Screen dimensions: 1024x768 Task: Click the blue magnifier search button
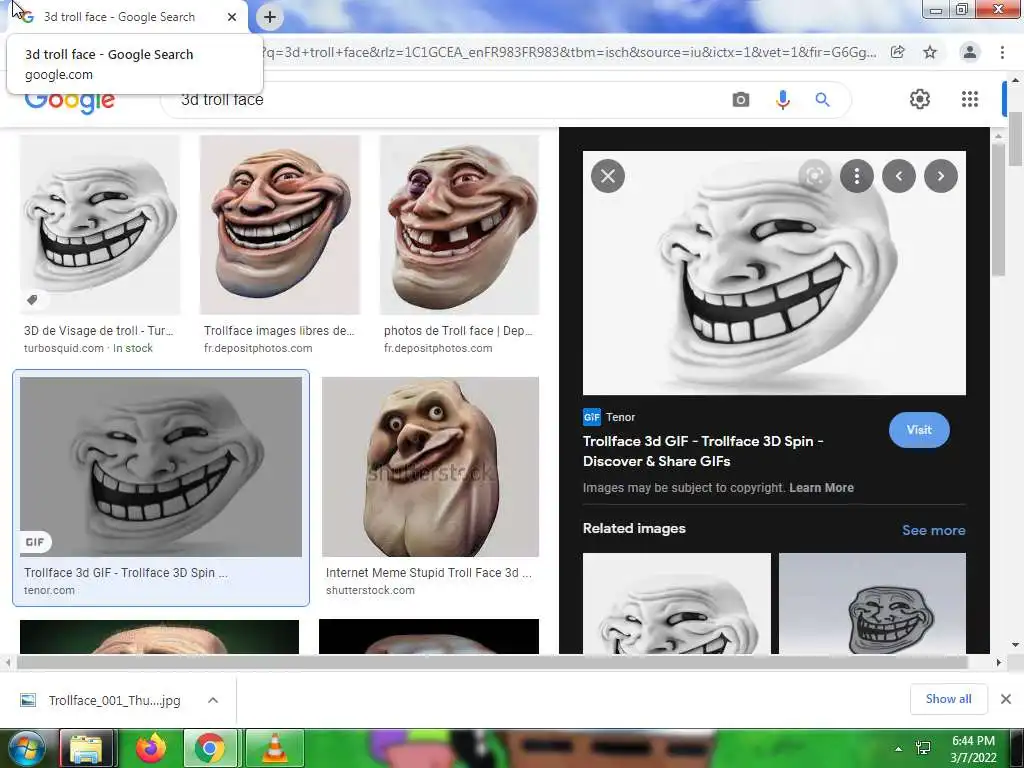tap(822, 100)
